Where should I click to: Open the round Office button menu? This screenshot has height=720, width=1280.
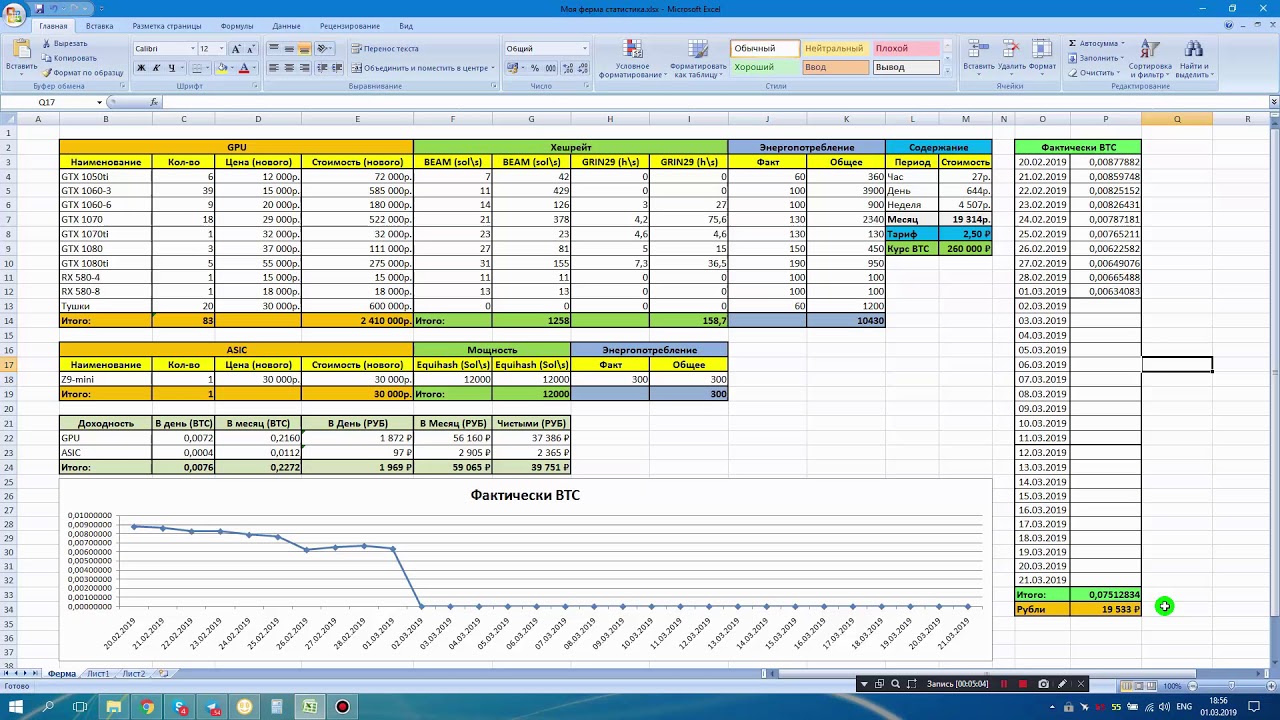pyautogui.click(x=14, y=13)
